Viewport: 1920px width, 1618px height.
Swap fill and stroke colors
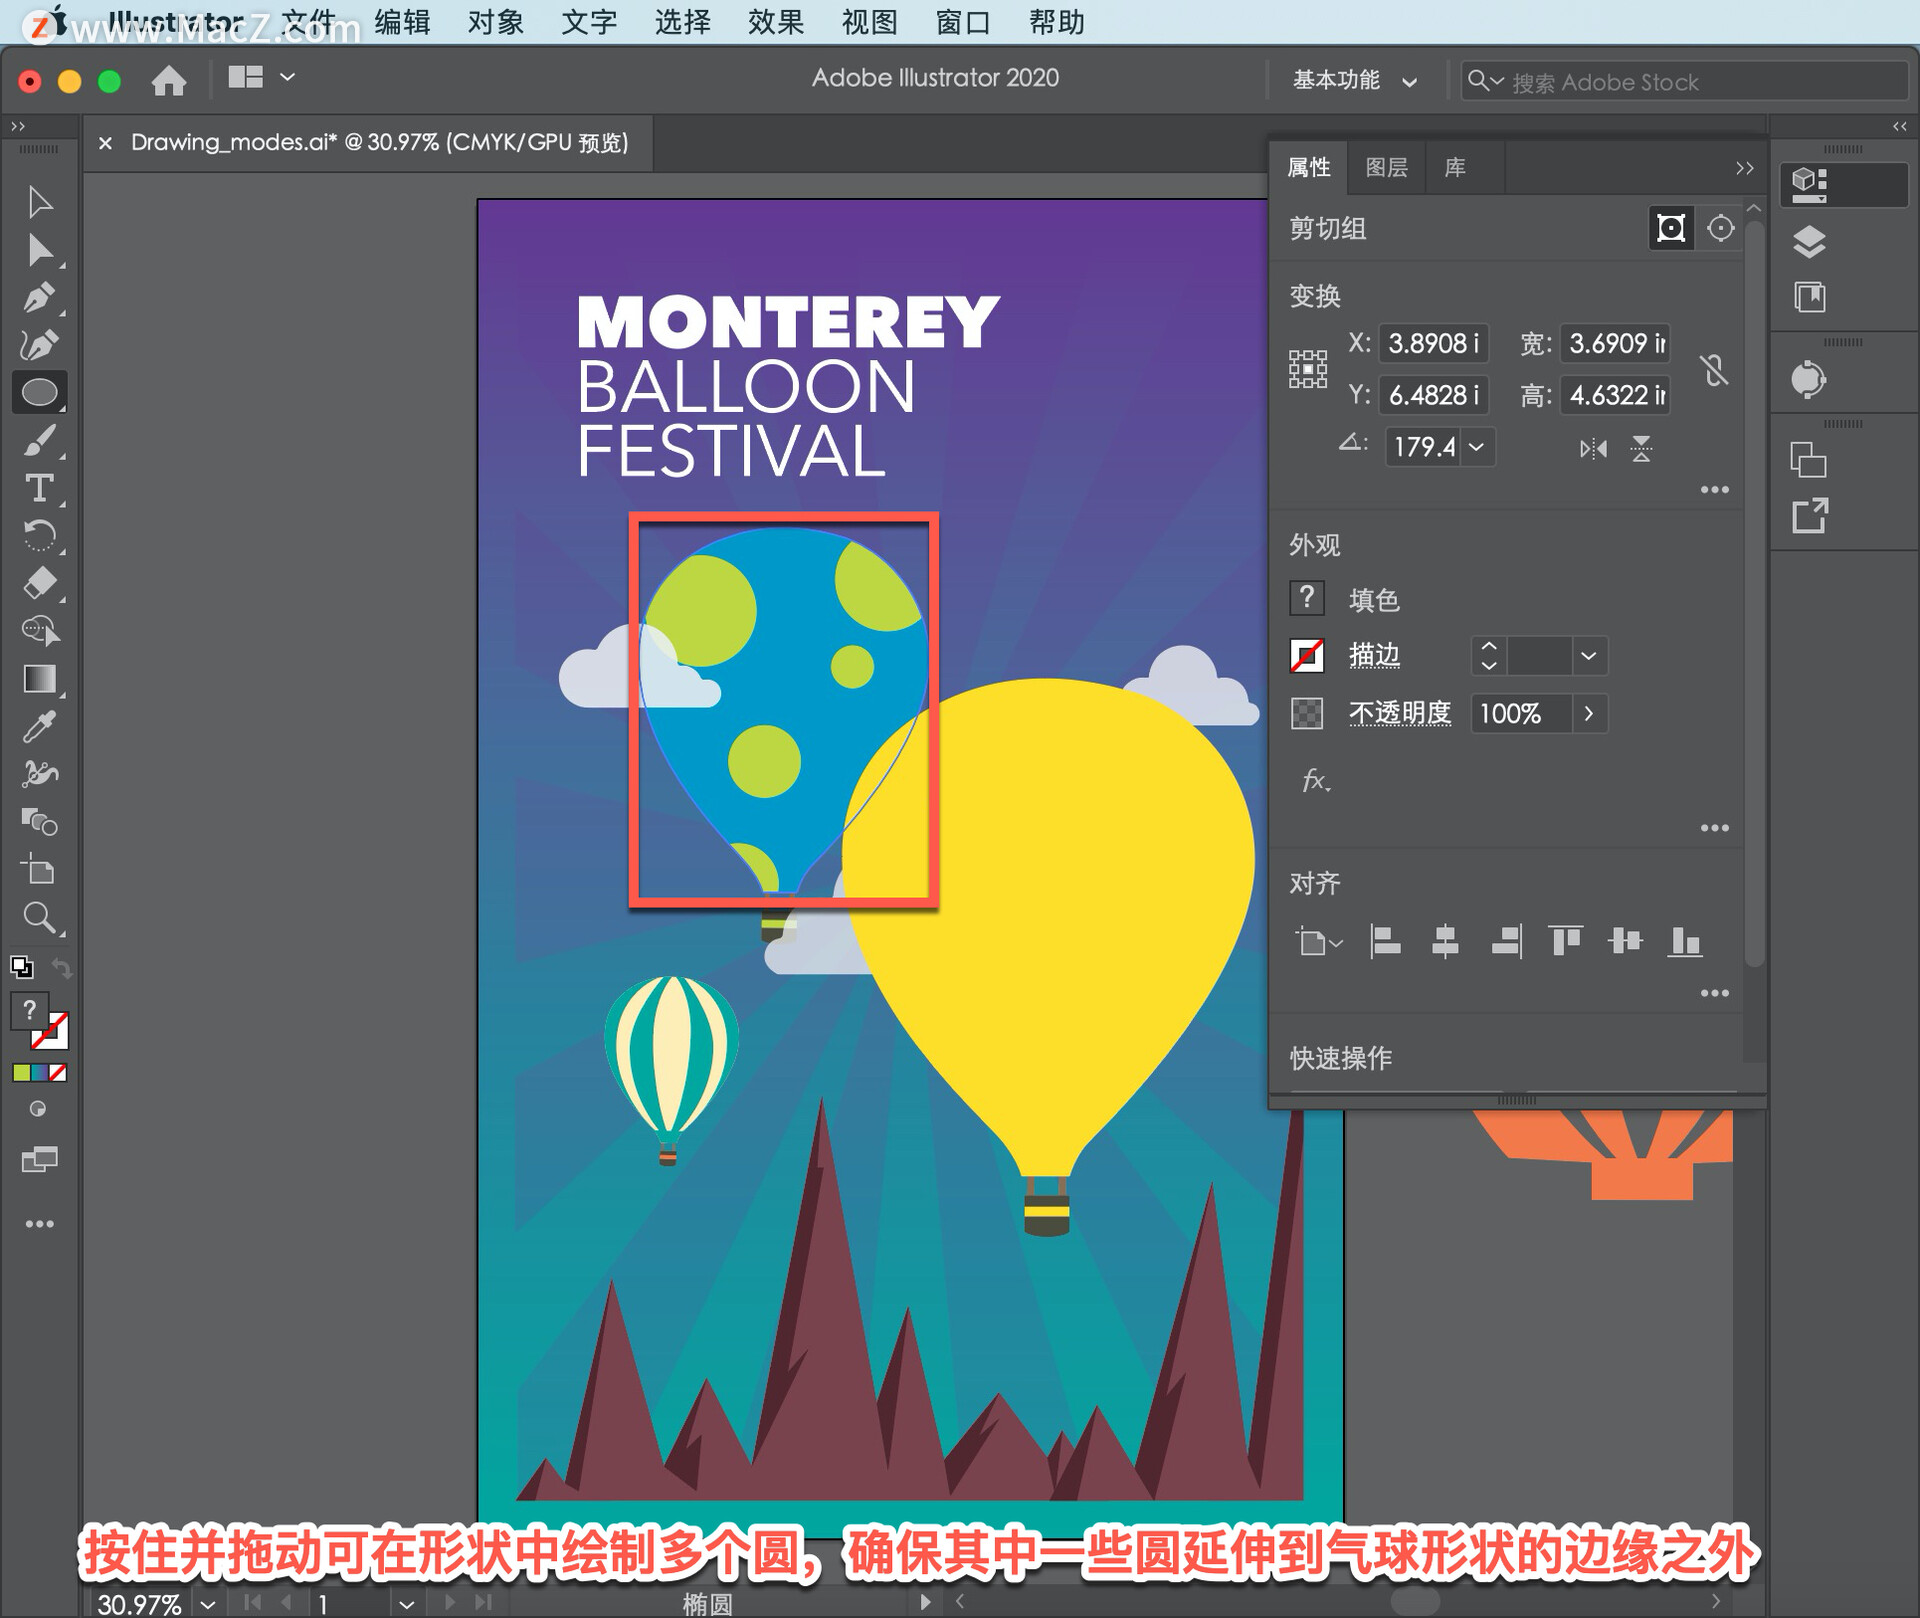click(62, 968)
